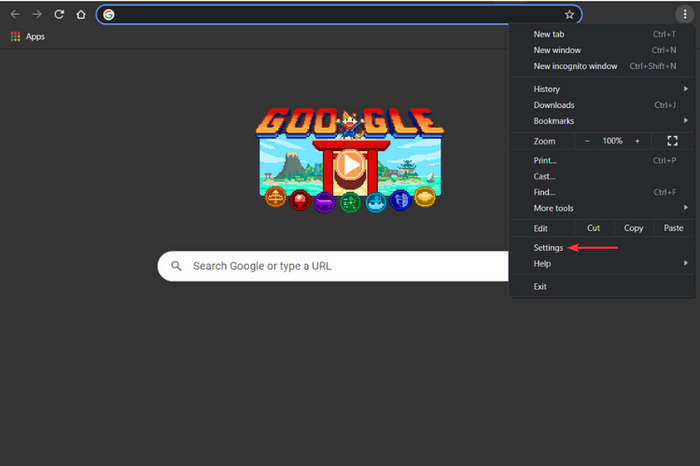Choose Exit from the menu
Viewport: 700px width, 466px height.
pyautogui.click(x=602, y=287)
